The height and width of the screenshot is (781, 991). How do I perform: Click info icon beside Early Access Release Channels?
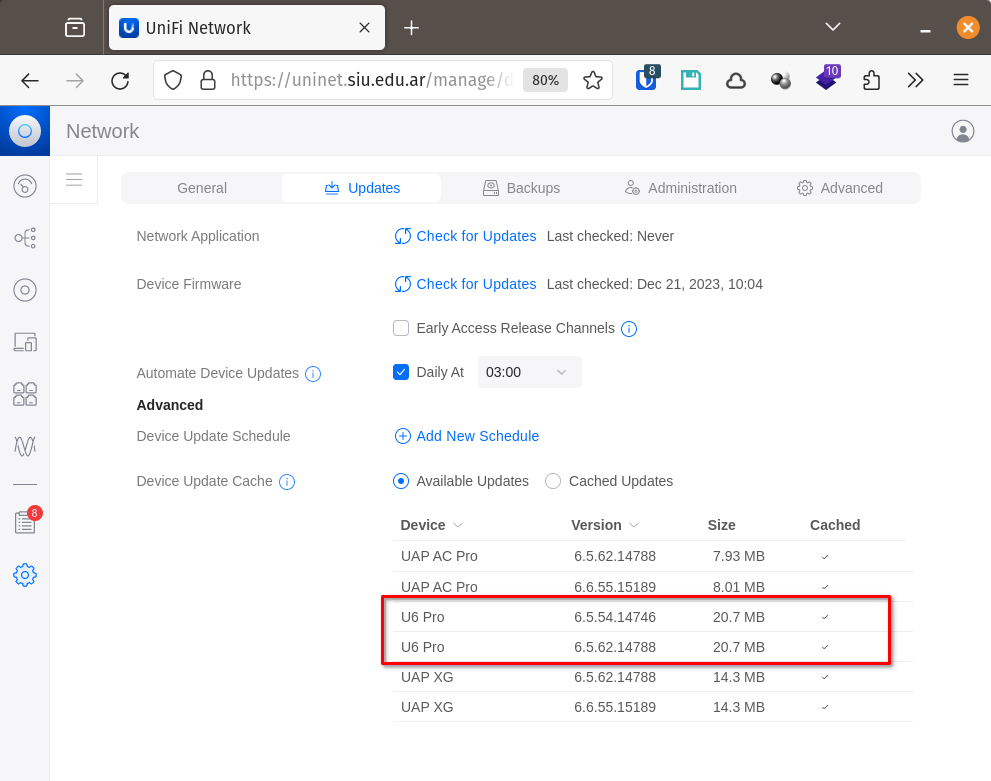629,329
